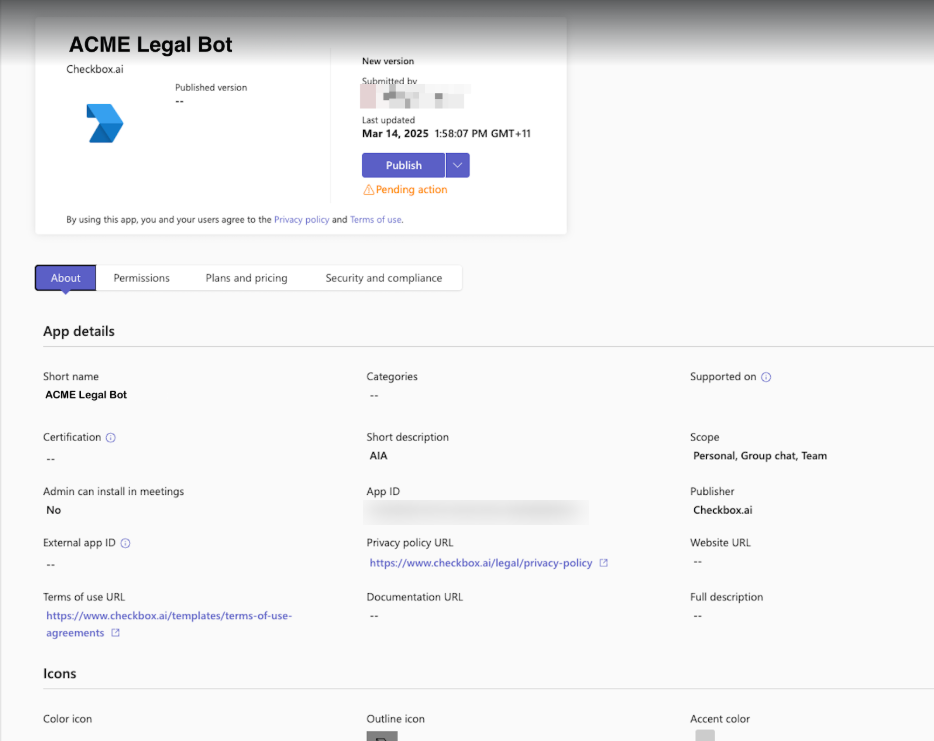
Task: Click the Color icon label
Action: (x=67, y=719)
